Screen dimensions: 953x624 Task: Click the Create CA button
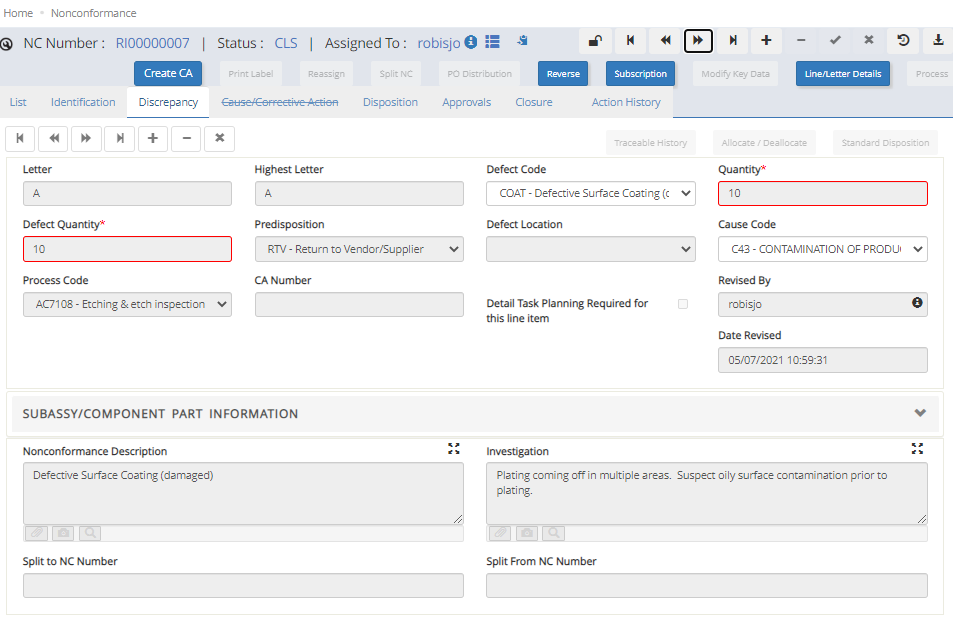tap(167, 73)
